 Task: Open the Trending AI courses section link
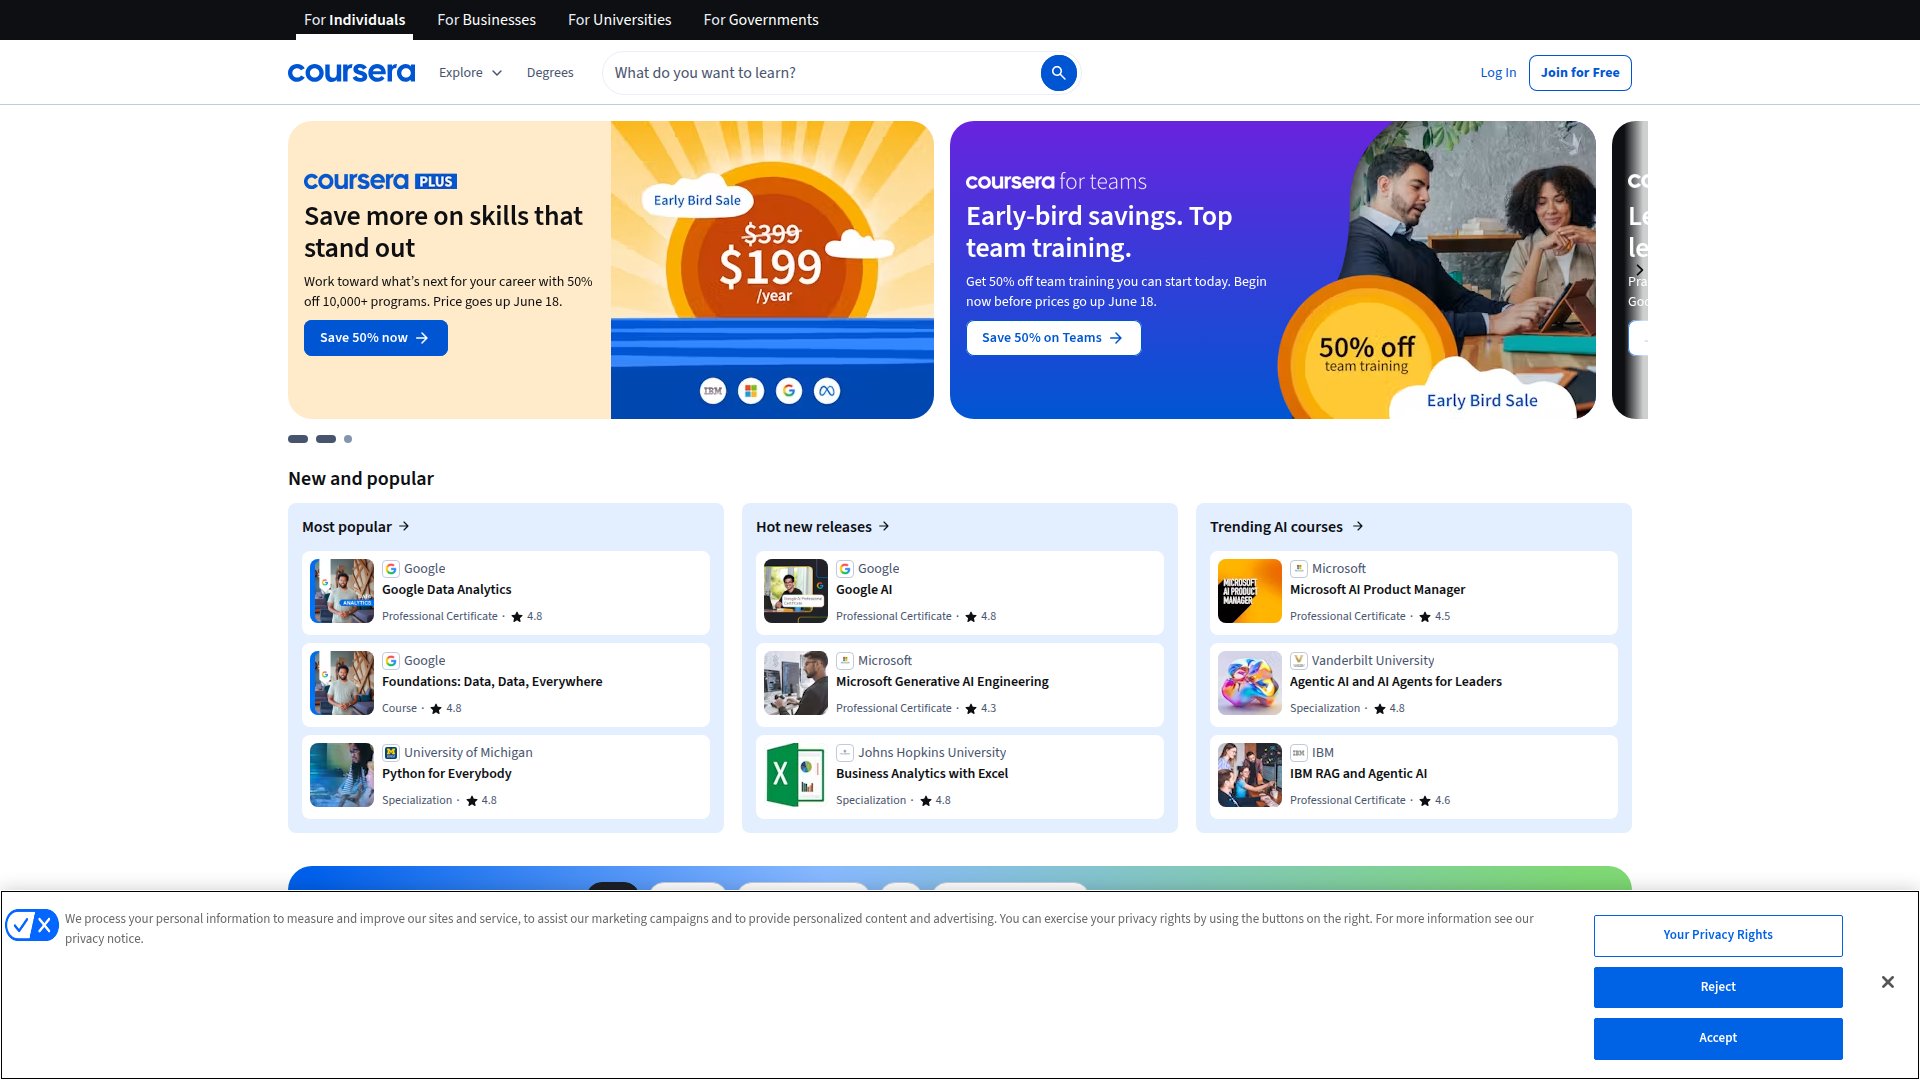(1287, 527)
